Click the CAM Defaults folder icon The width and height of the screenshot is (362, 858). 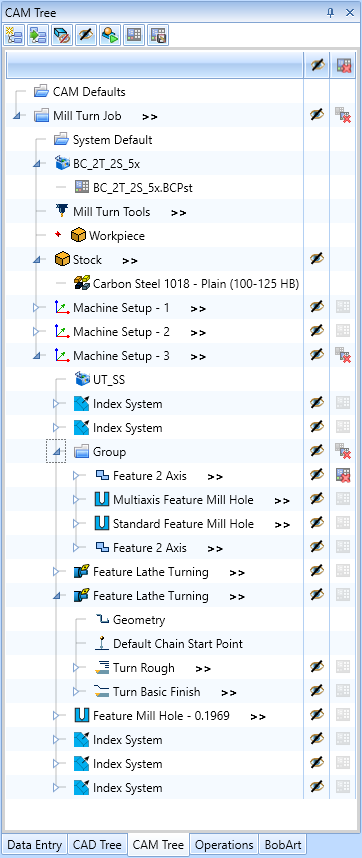coord(42,91)
